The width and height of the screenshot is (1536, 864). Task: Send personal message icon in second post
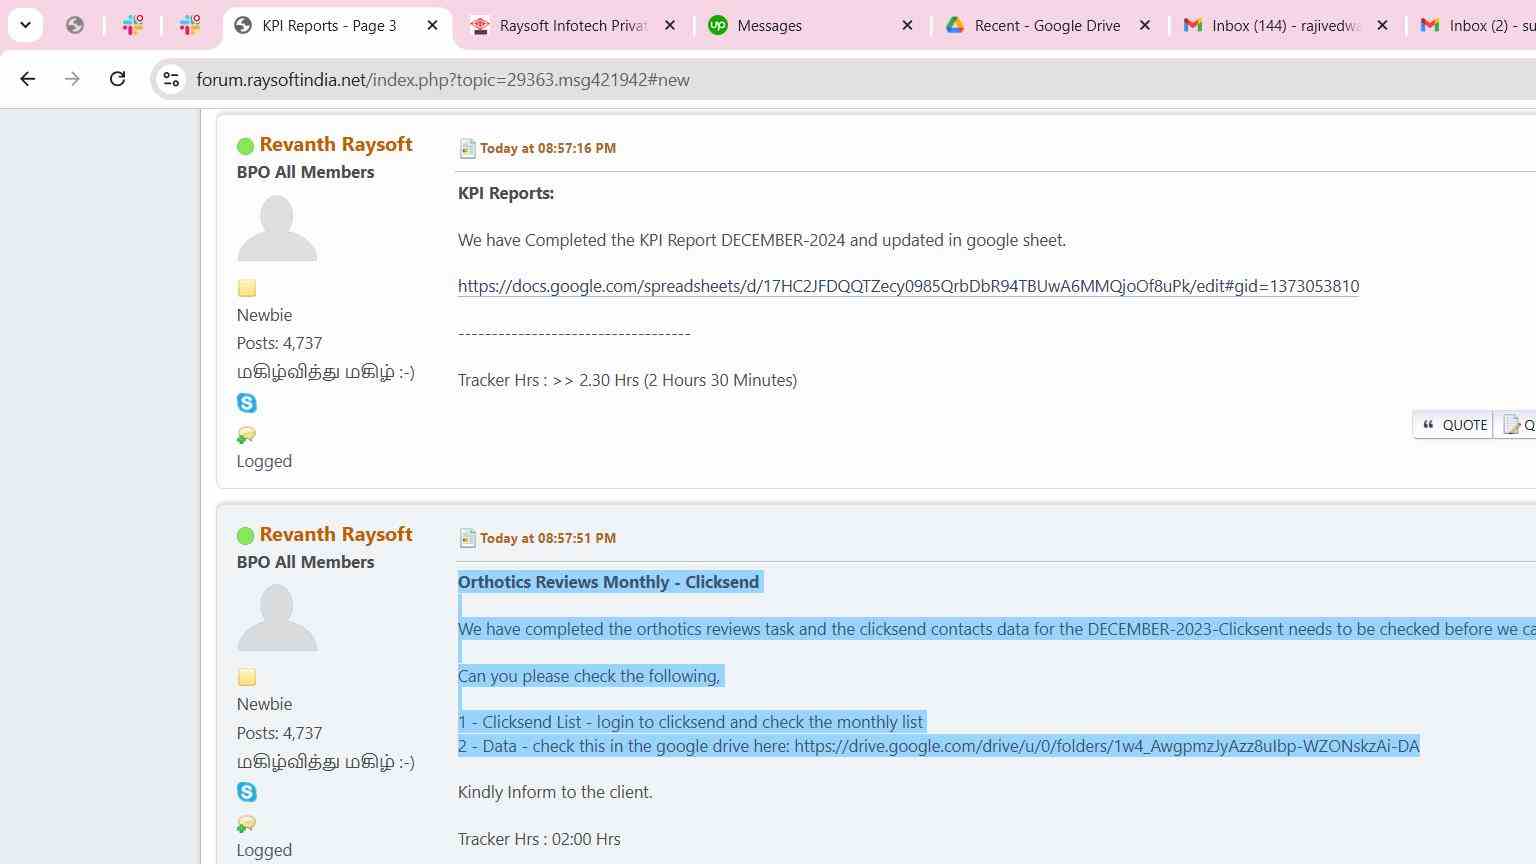[x=246, y=823]
